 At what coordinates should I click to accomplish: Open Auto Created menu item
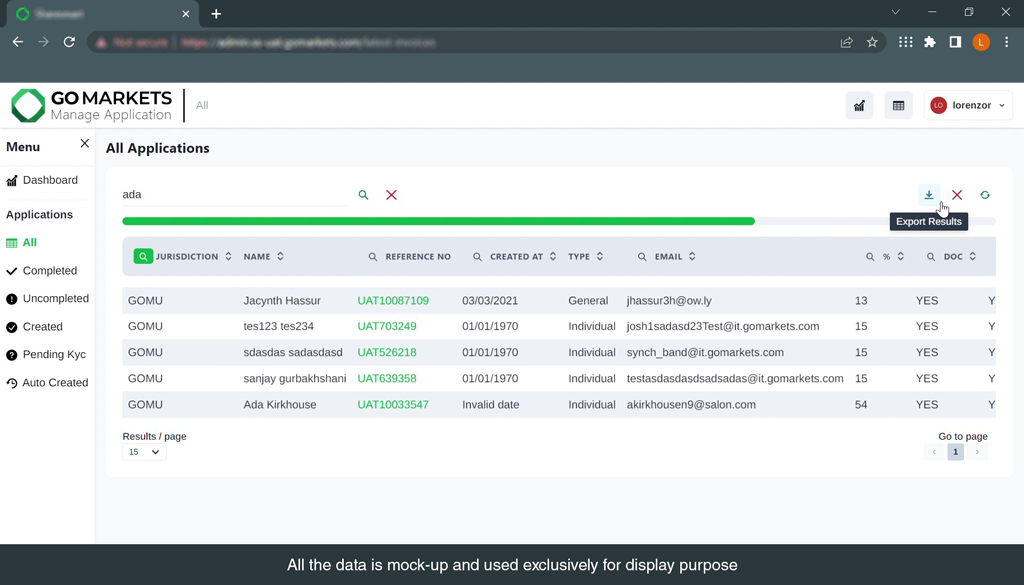[47, 383]
